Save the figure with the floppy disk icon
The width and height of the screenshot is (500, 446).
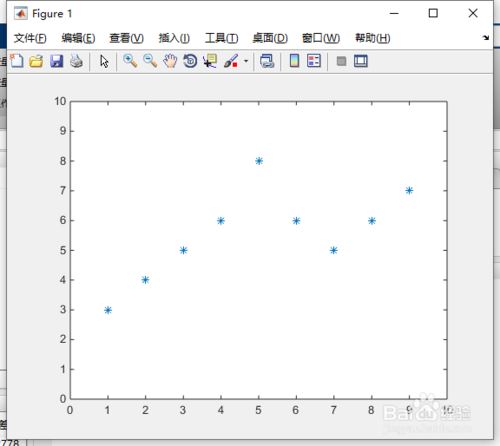57,61
